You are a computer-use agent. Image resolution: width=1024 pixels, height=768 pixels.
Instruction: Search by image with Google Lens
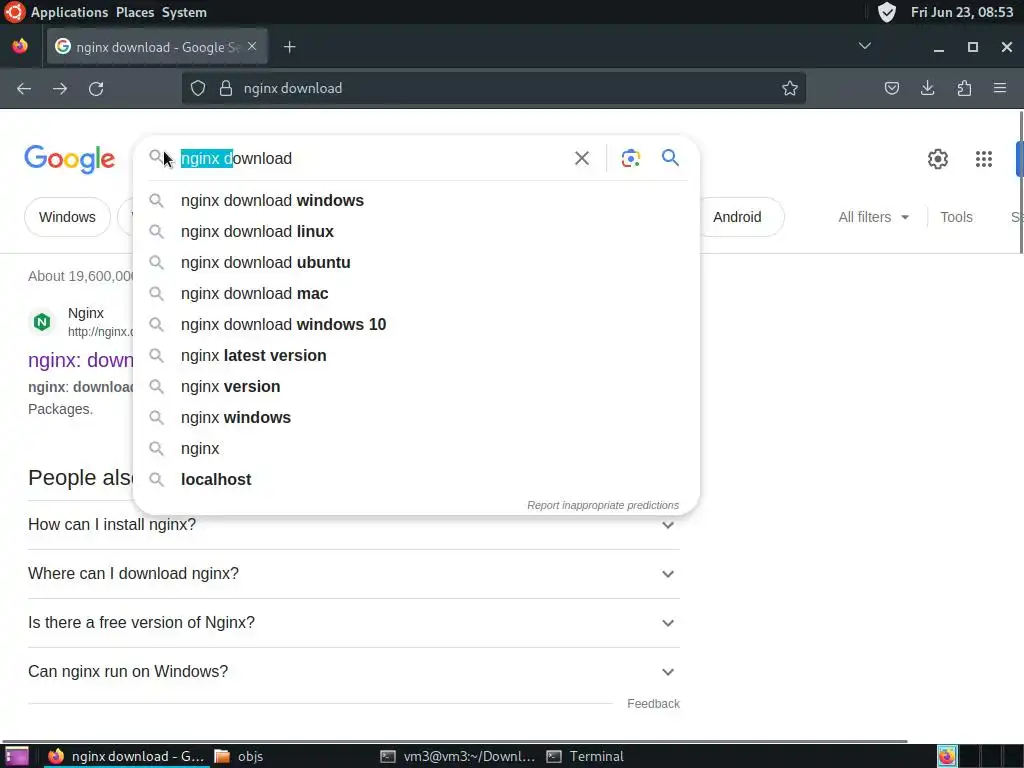[x=630, y=158]
